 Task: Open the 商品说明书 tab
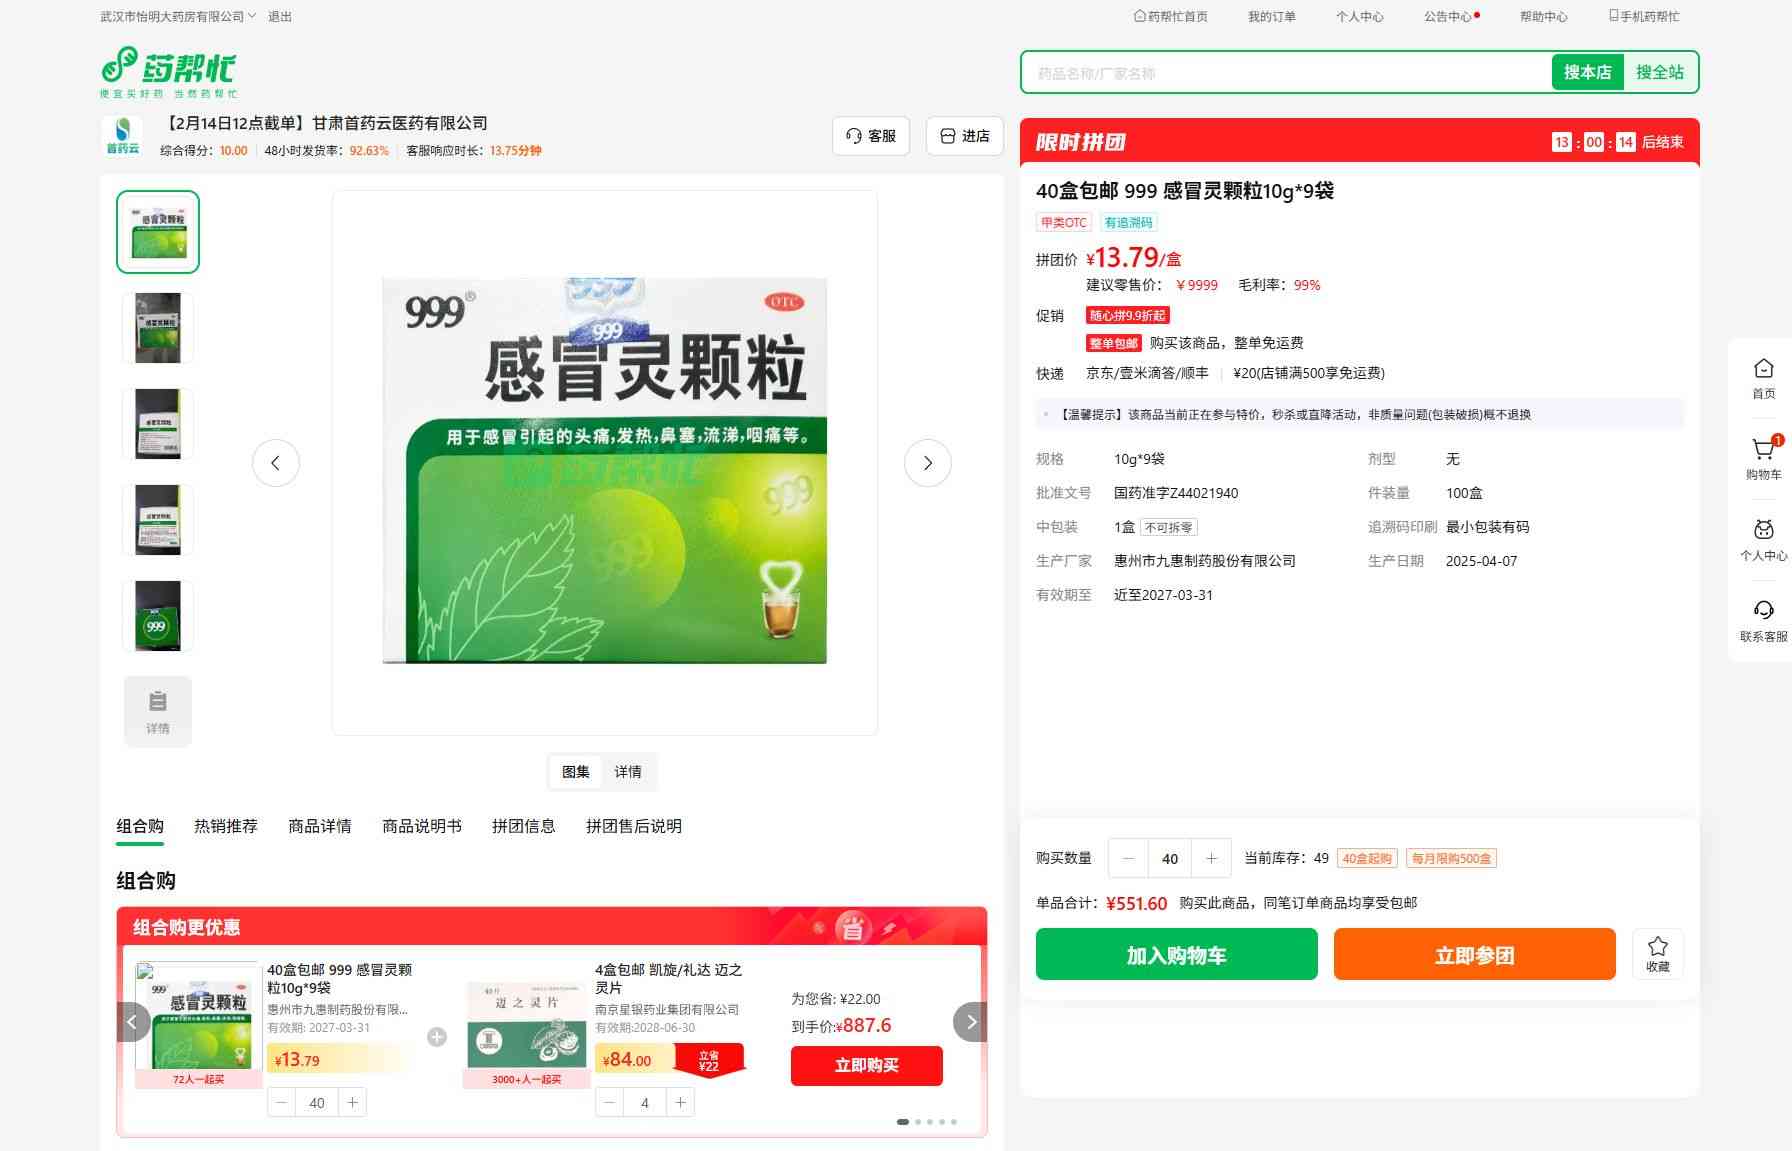(421, 826)
